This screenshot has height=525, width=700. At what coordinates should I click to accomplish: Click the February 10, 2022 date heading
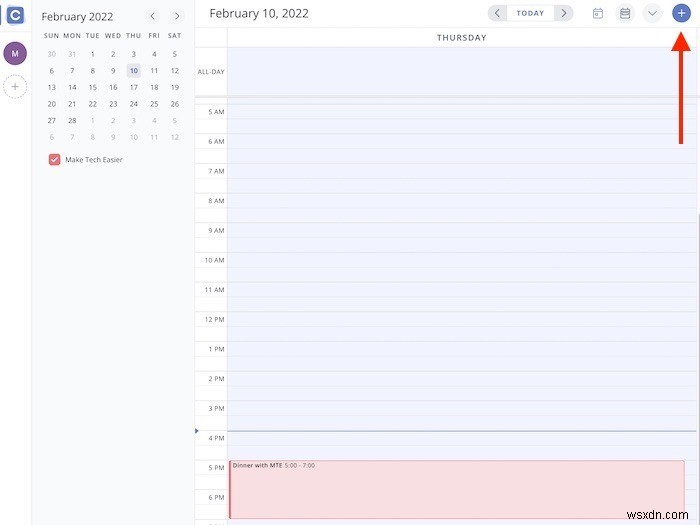(259, 13)
